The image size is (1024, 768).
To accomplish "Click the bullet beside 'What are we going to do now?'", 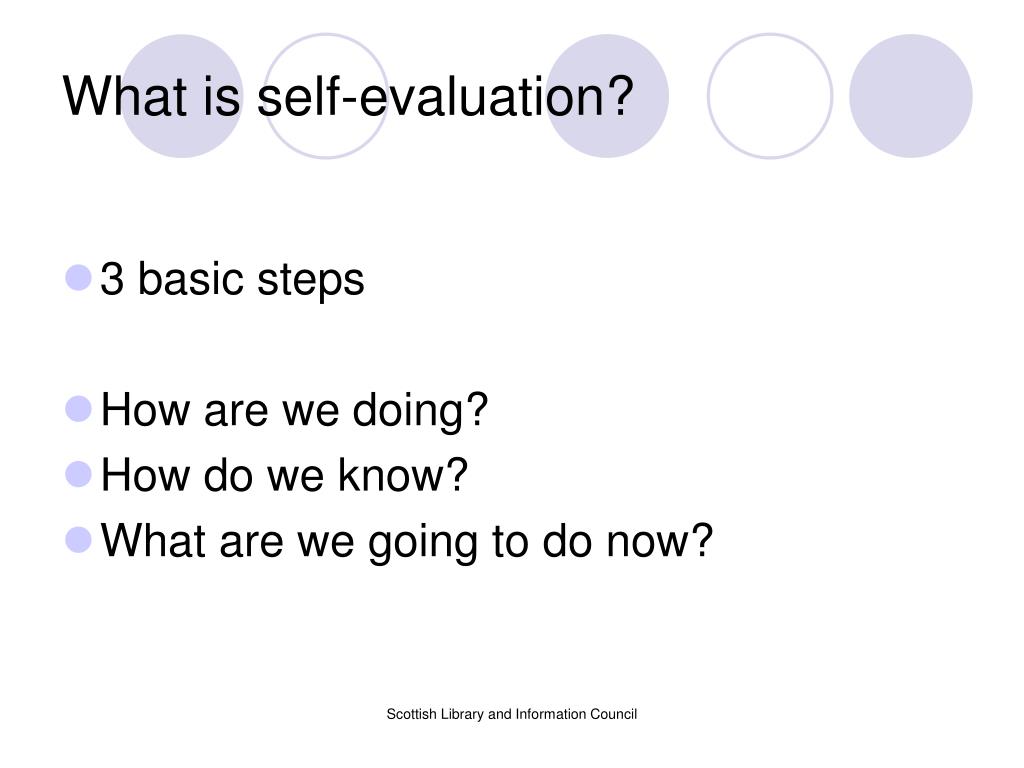I will click(x=78, y=540).
